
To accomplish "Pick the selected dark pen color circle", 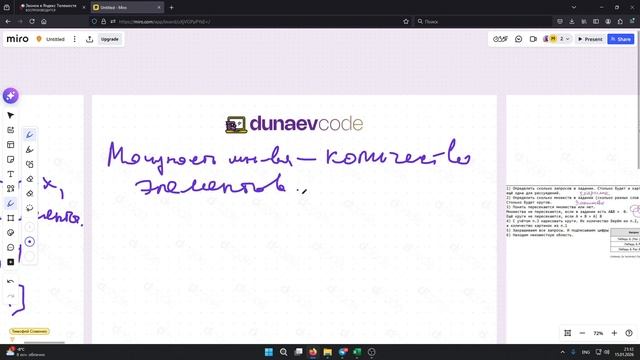I will [x=29, y=242].
